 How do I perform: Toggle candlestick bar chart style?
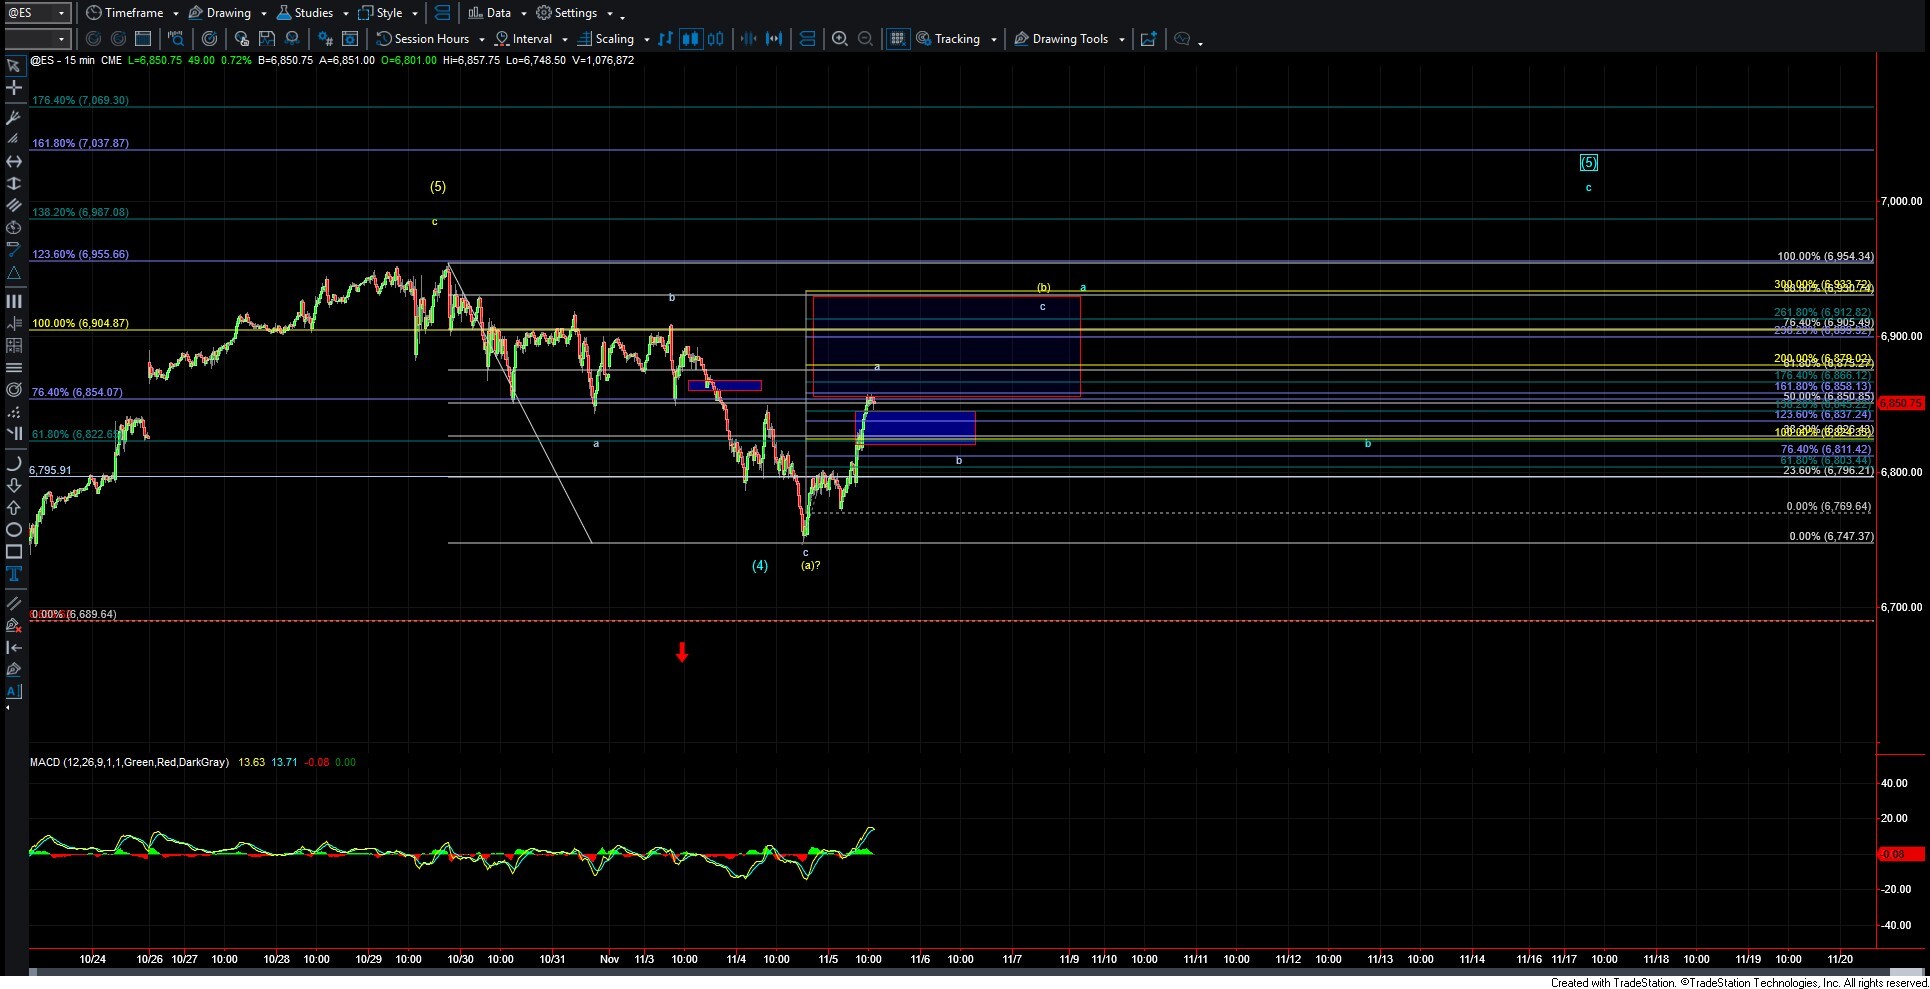pyautogui.click(x=690, y=39)
